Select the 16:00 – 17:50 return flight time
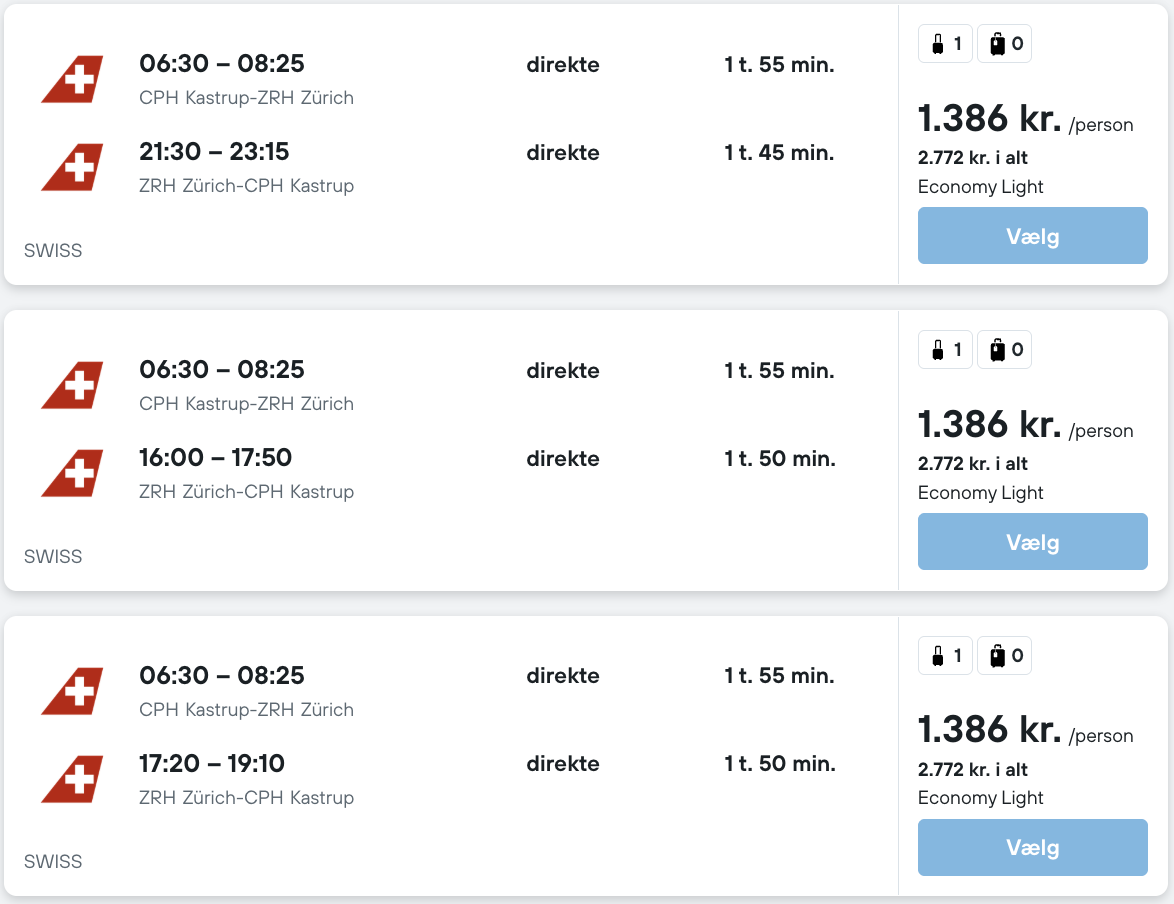The height and width of the screenshot is (904, 1174). (215, 458)
